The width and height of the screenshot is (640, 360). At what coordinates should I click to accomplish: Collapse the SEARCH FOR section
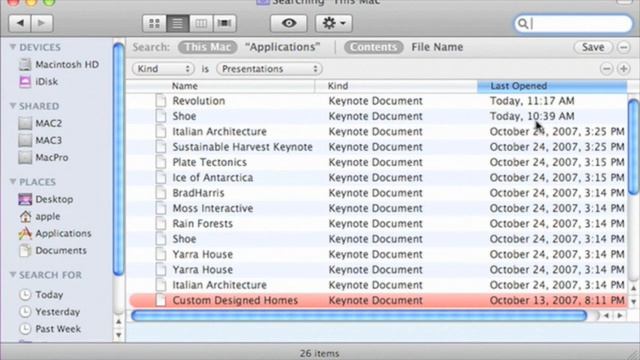13,275
